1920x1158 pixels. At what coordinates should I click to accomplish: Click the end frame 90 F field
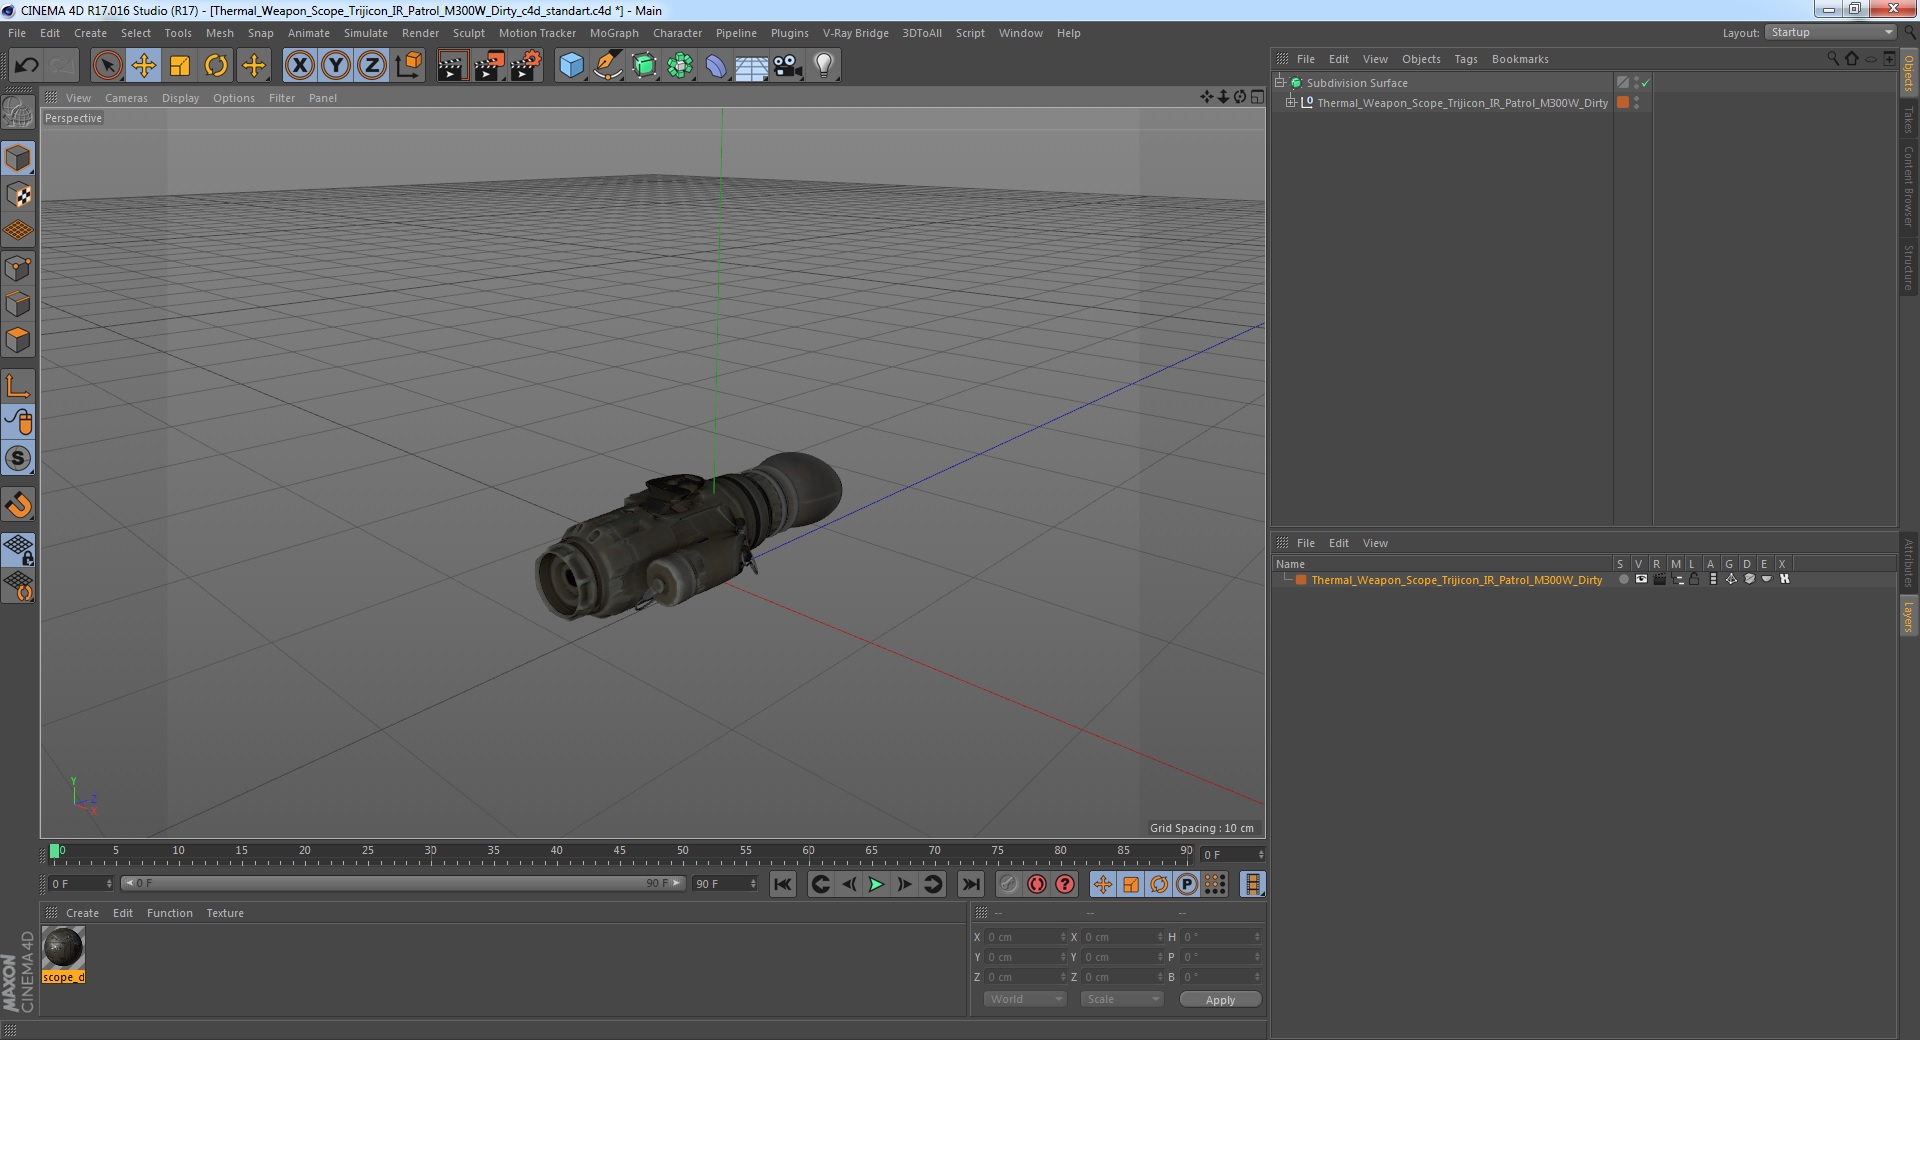725,884
